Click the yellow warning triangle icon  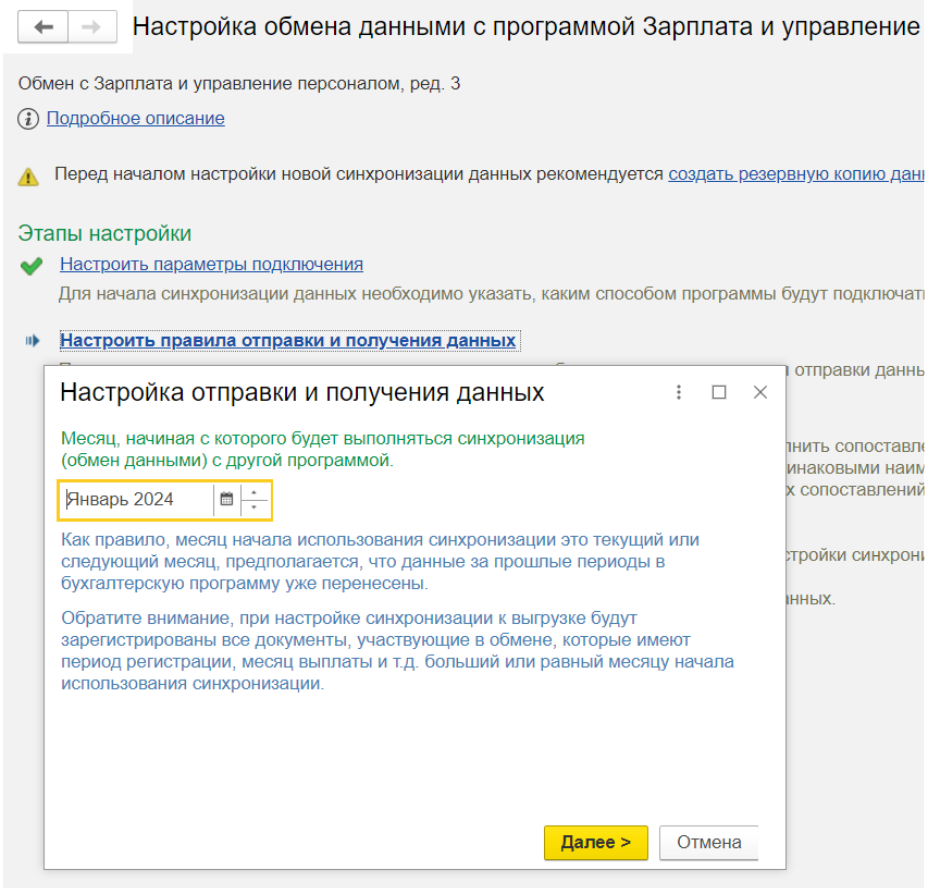pyautogui.click(x=28, y=176)
